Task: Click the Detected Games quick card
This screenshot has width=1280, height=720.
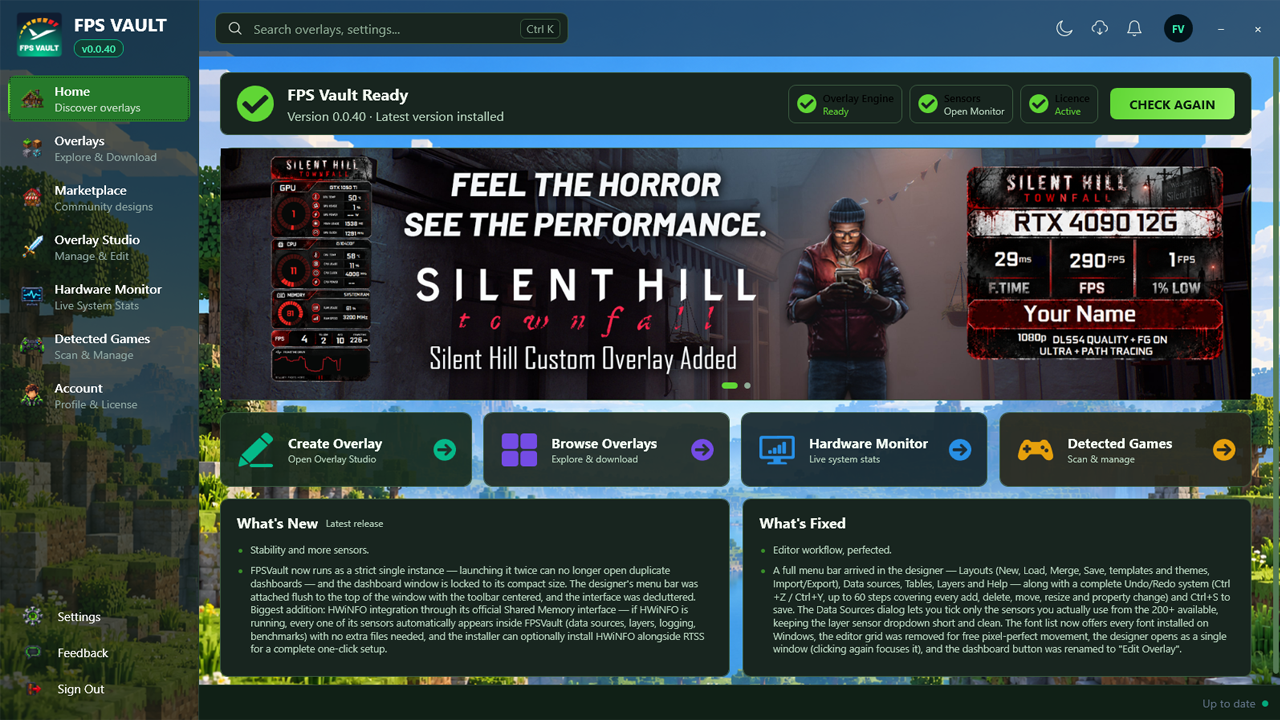Action: [1125, 450]
